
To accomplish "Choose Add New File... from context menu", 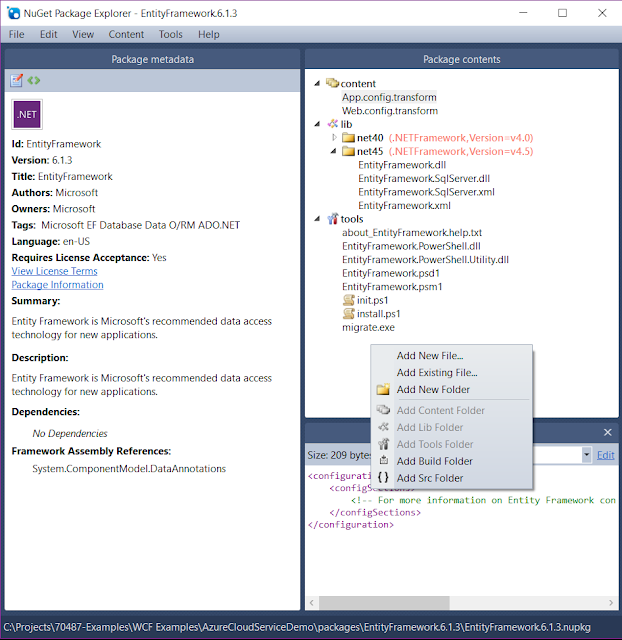I will [451, 356].
